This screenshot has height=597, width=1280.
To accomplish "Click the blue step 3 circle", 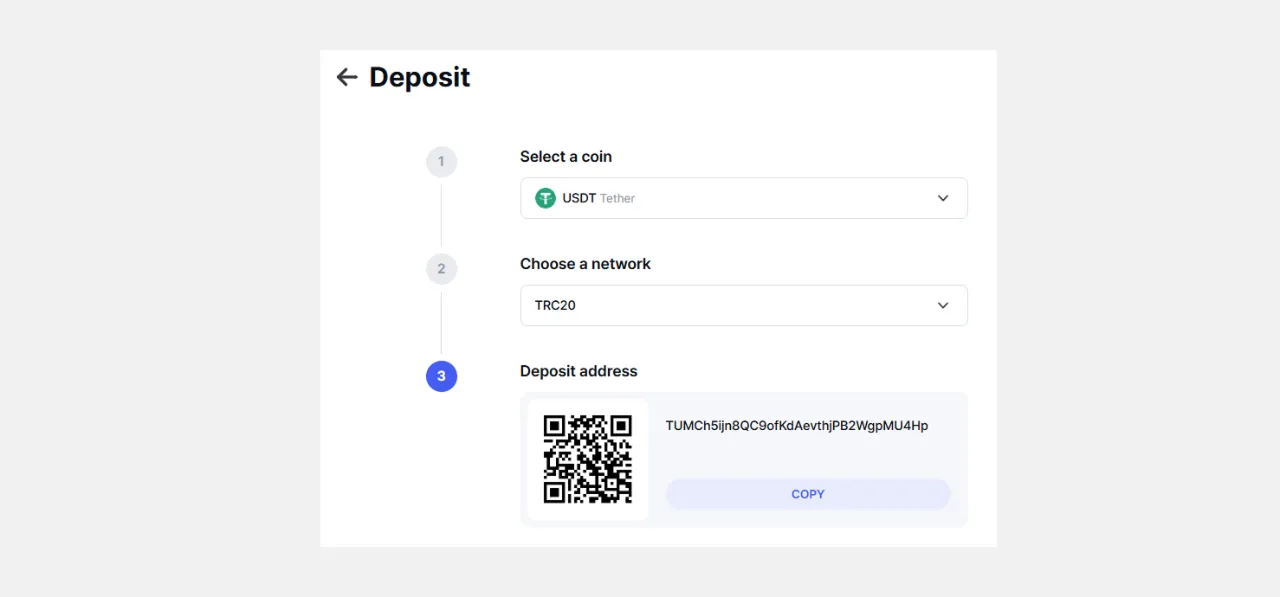I will 441,376.
